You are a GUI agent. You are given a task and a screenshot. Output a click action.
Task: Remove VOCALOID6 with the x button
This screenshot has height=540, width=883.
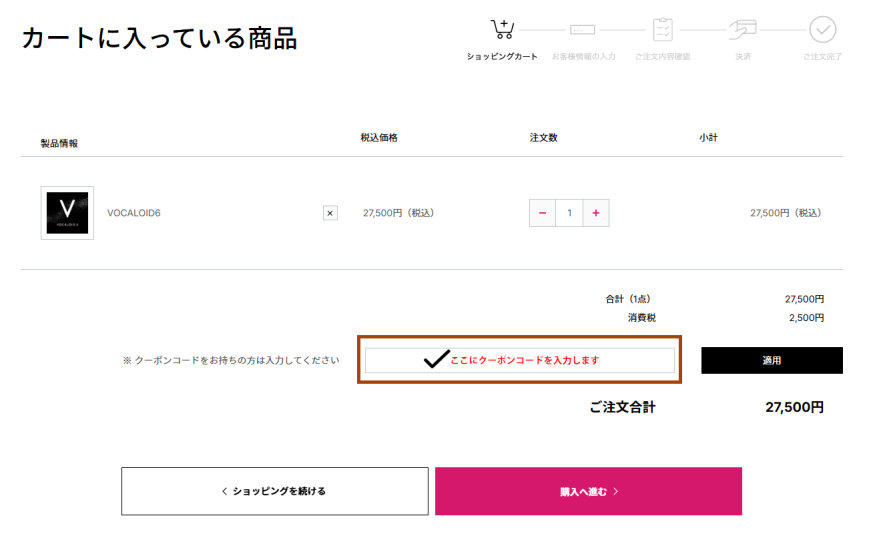tap(330, 213)
